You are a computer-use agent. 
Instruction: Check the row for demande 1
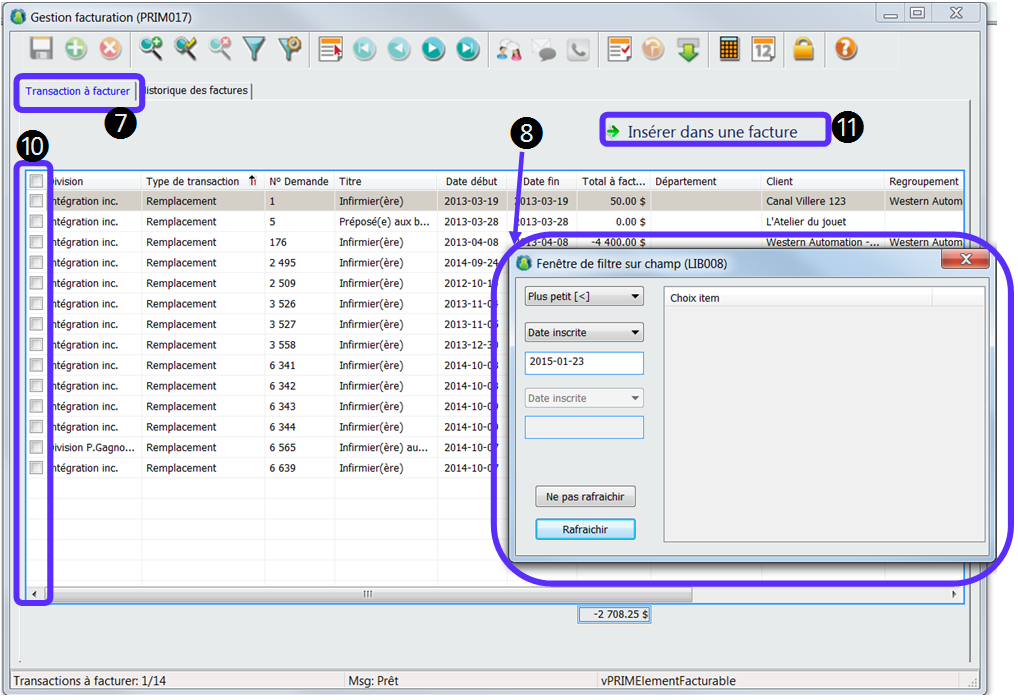coord(37,201)
